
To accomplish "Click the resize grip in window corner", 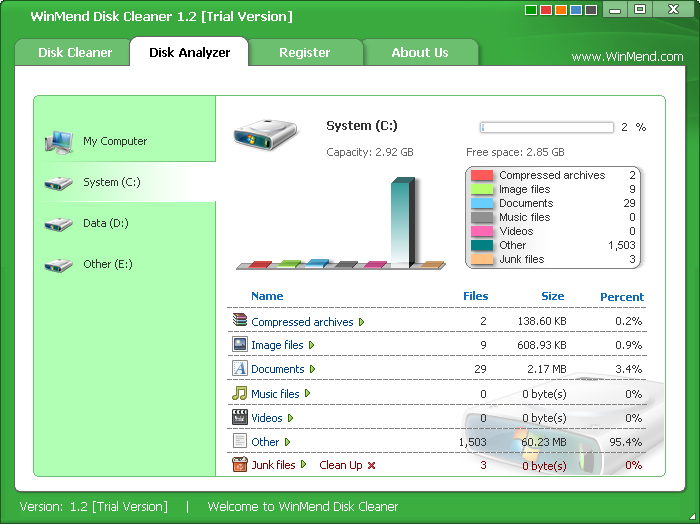I will click(x=692, y=517).
